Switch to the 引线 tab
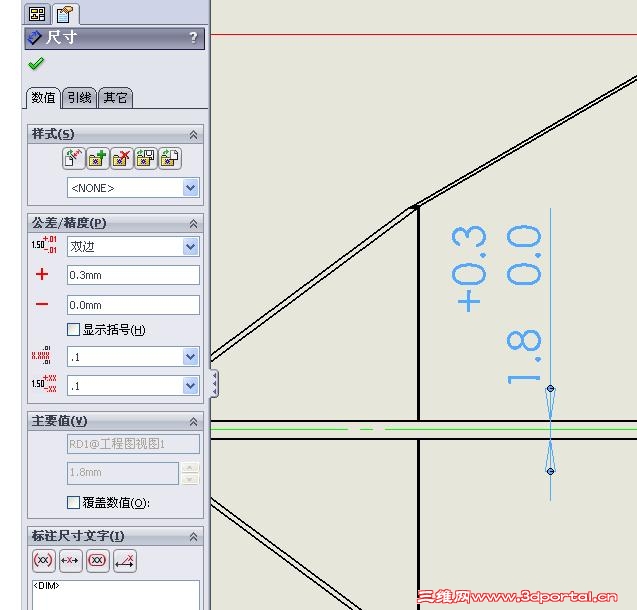The height and width of the screenshot is (610, 637). click(x=80, y=98)
